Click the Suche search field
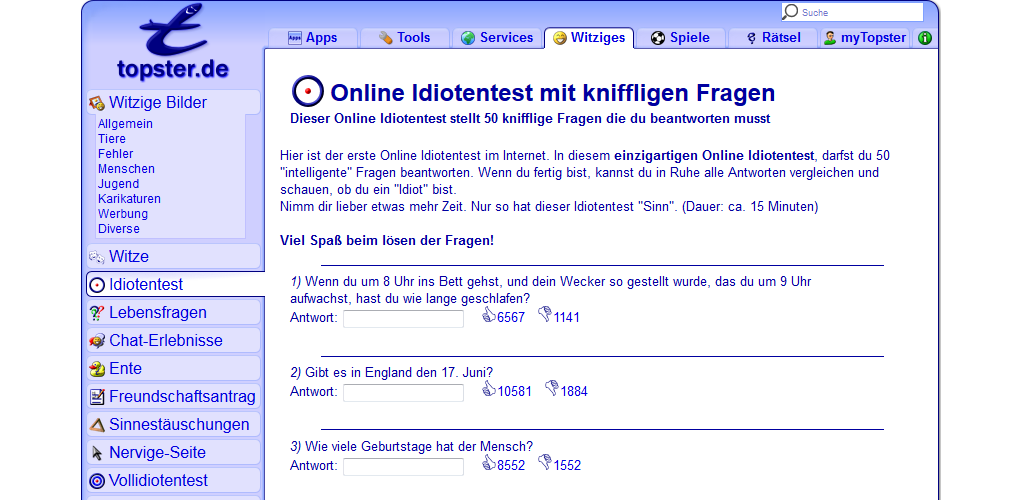1024x500 pixels. (853, 12)
